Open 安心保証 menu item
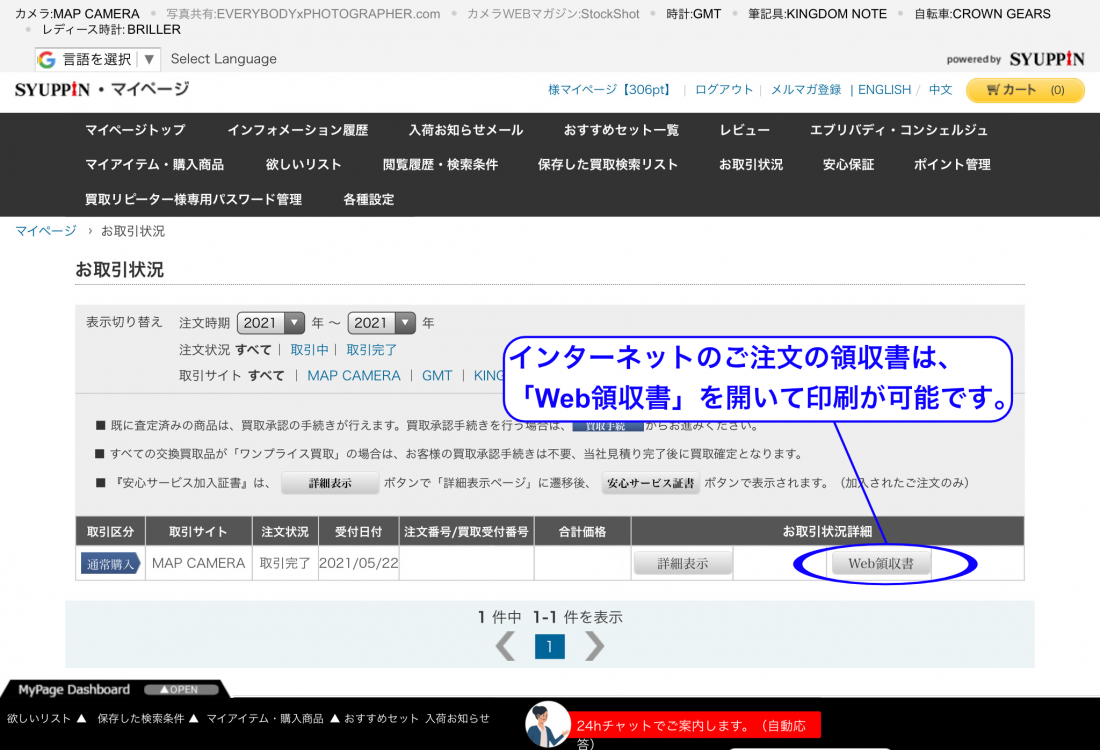 (848, 165)
